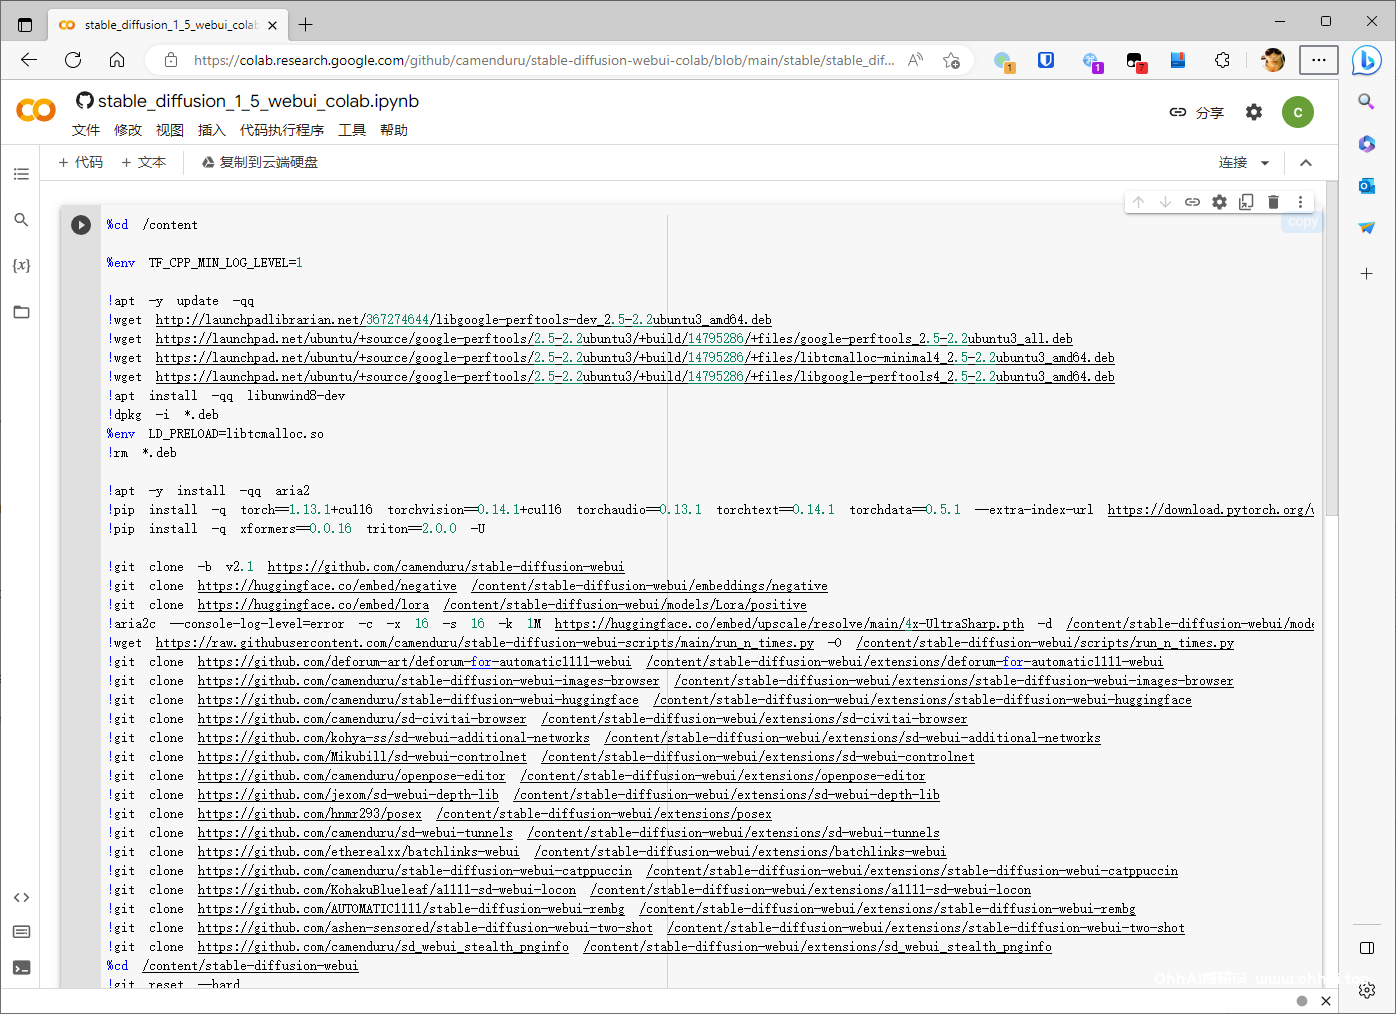Open 文件 menu

[x=86, y=130]
